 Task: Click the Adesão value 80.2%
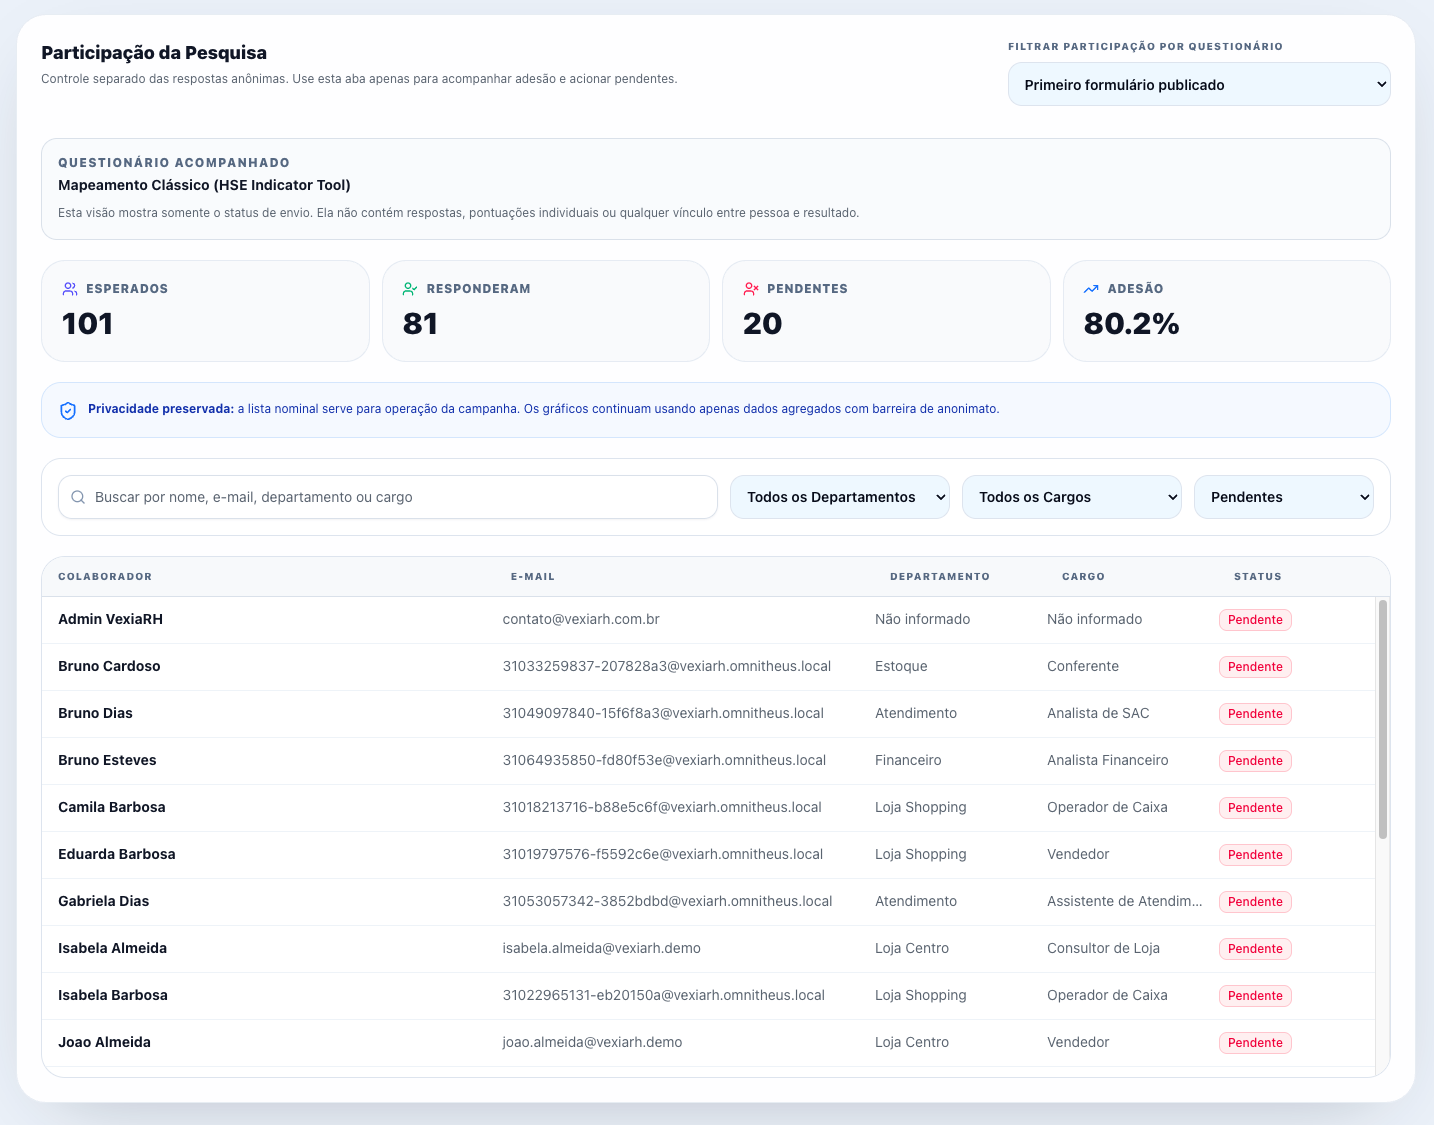pos(1132,324)
